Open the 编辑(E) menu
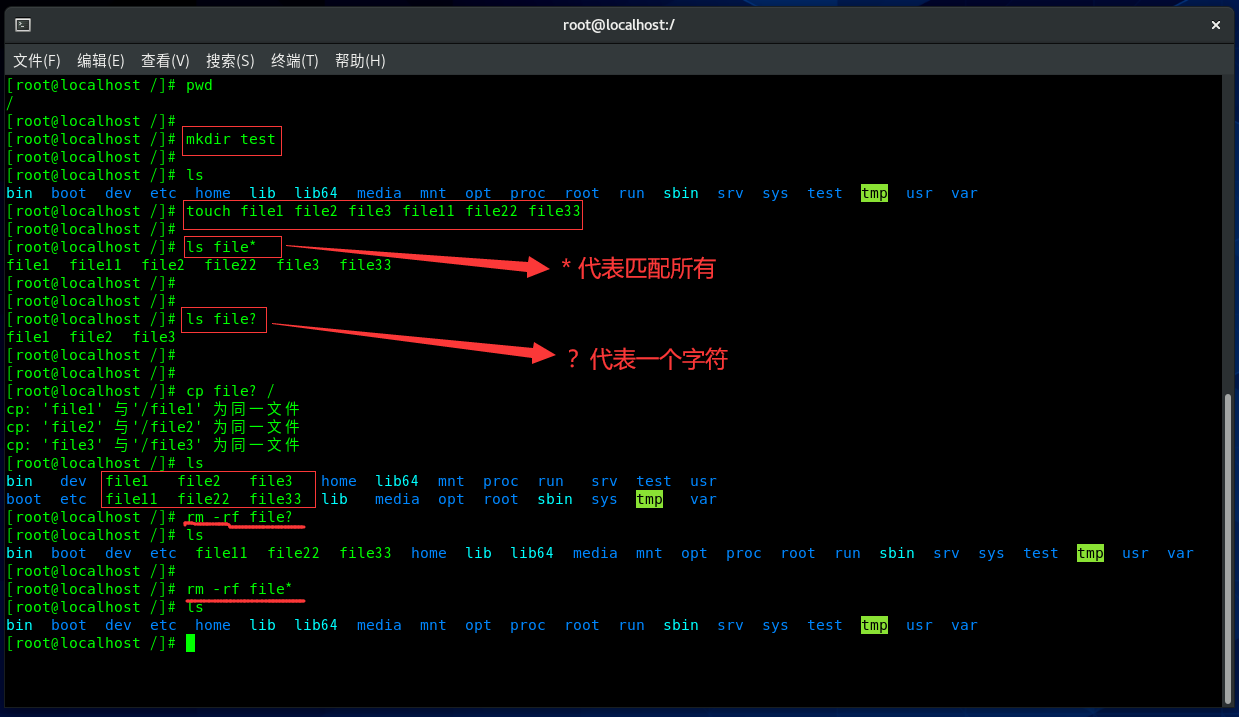This screenshot has height=717, width=1239. [101, 61]
